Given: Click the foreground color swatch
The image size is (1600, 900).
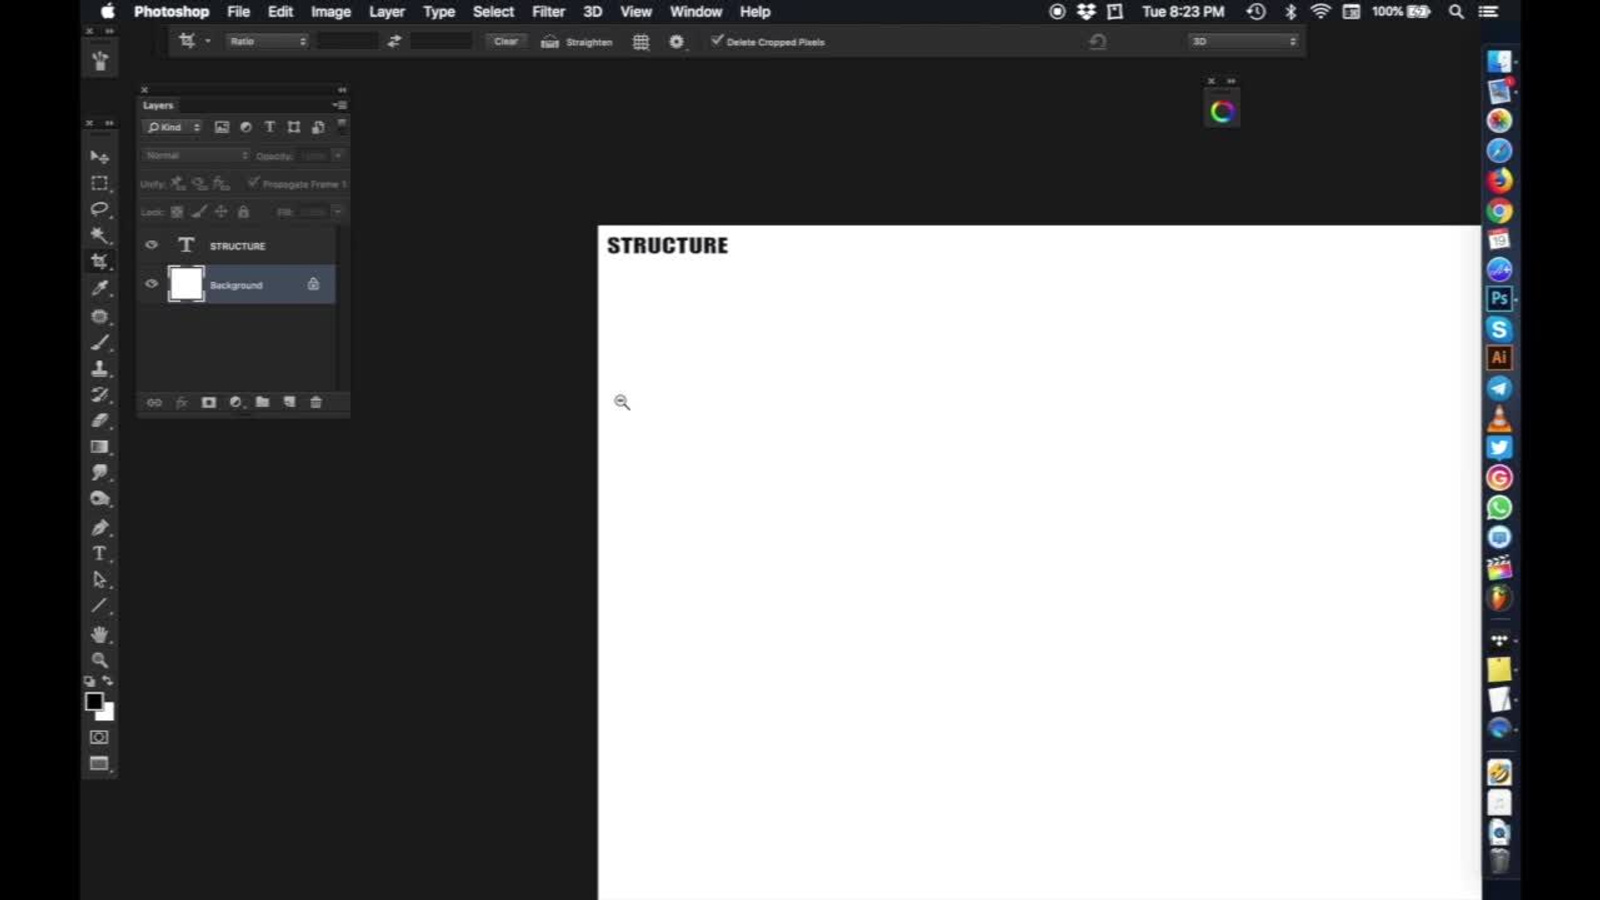Looking at the screenshot, I should (93, 701).
